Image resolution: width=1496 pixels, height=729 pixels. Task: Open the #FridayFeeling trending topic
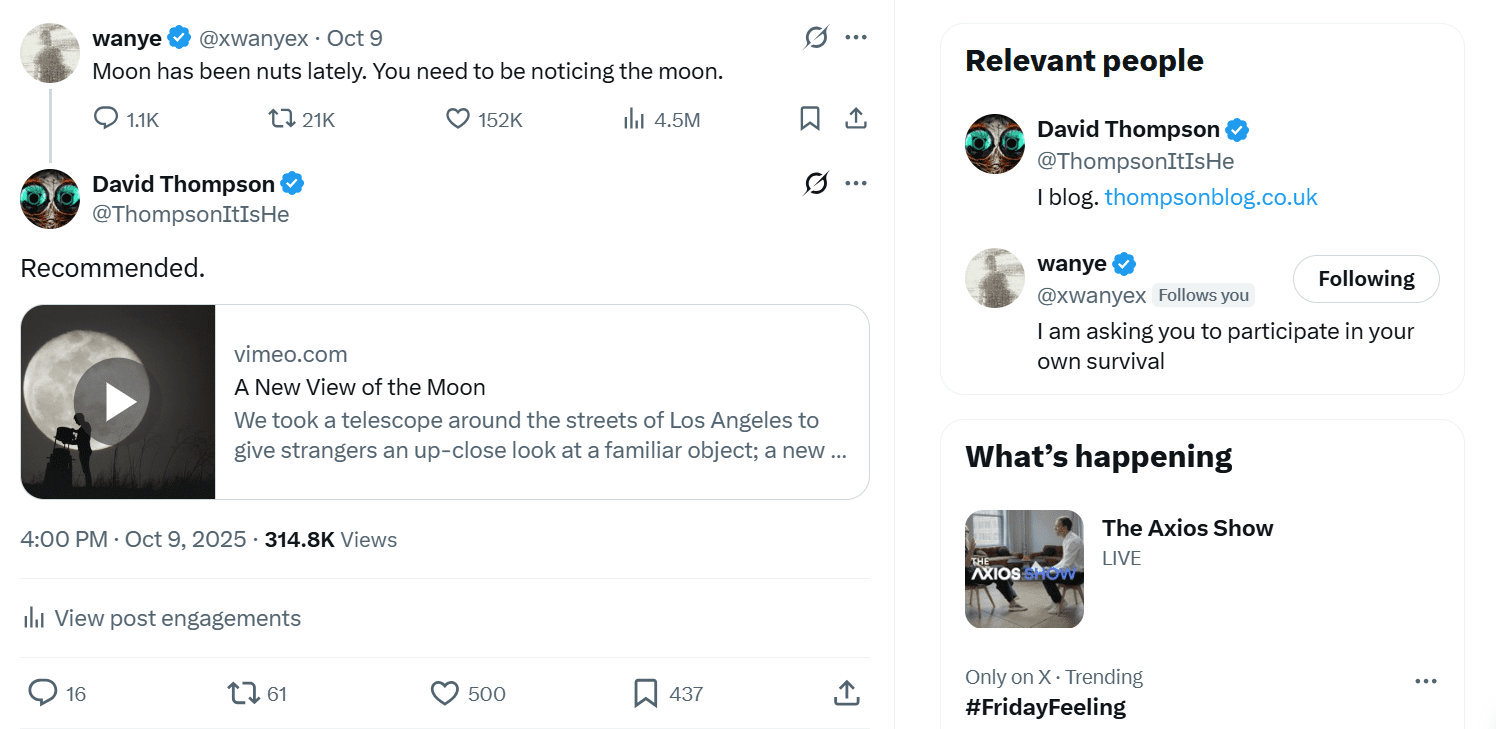[x=1045, y=707]
